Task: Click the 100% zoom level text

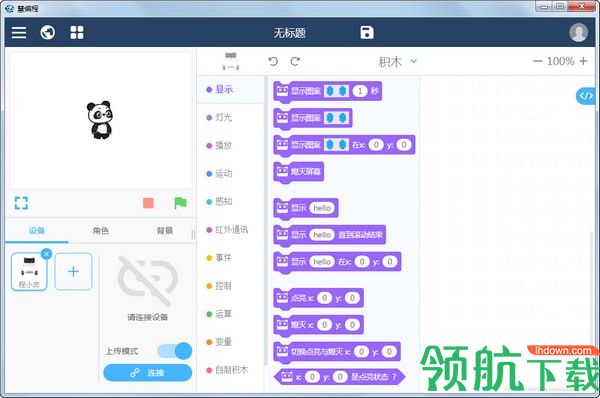Action: click(x=560, y=61)
